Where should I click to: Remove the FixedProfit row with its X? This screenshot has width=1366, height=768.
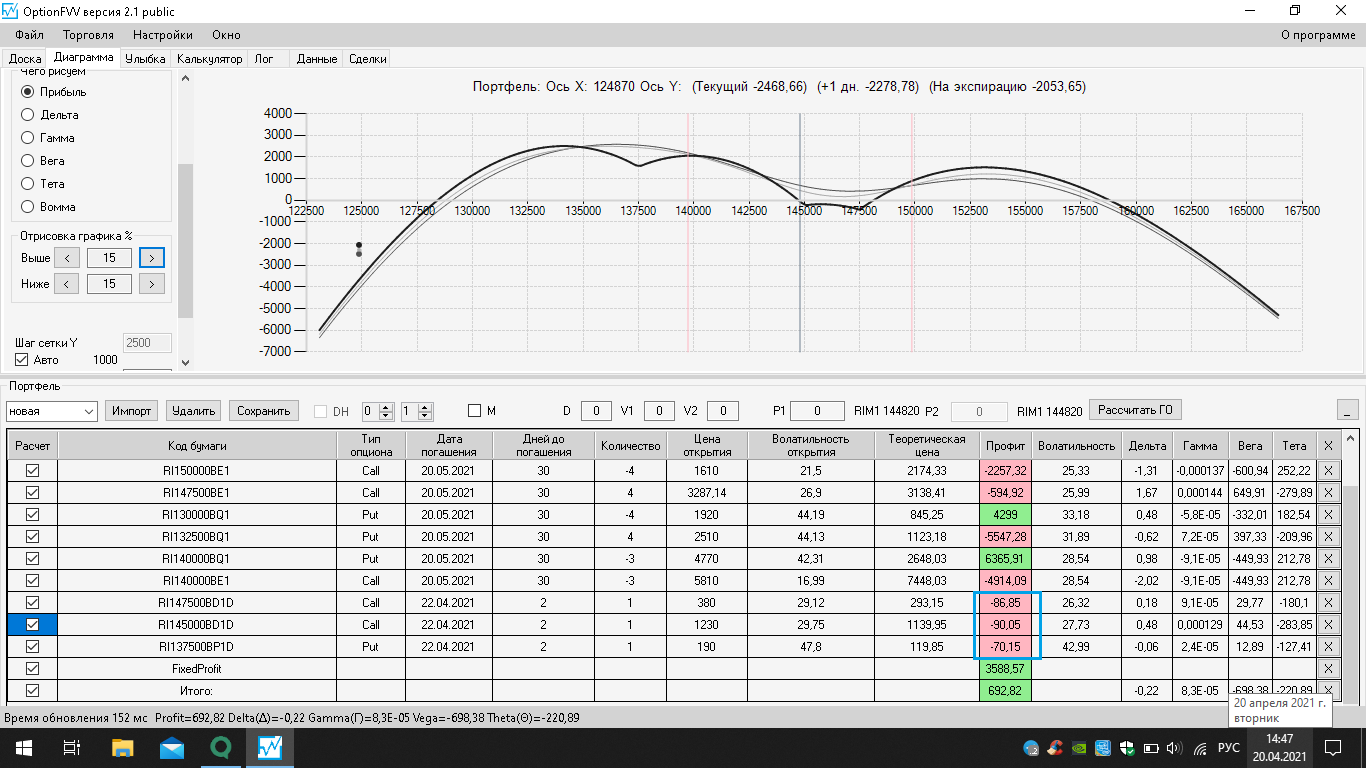(1328, 668)
